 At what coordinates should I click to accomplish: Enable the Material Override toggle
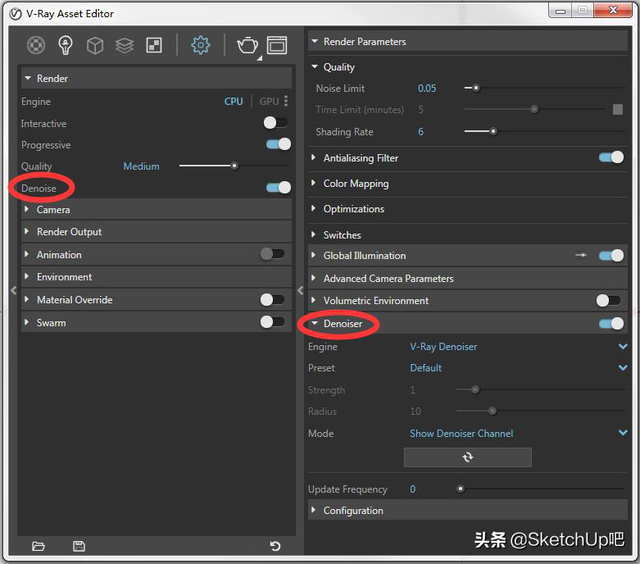click(x=272, y=300)
